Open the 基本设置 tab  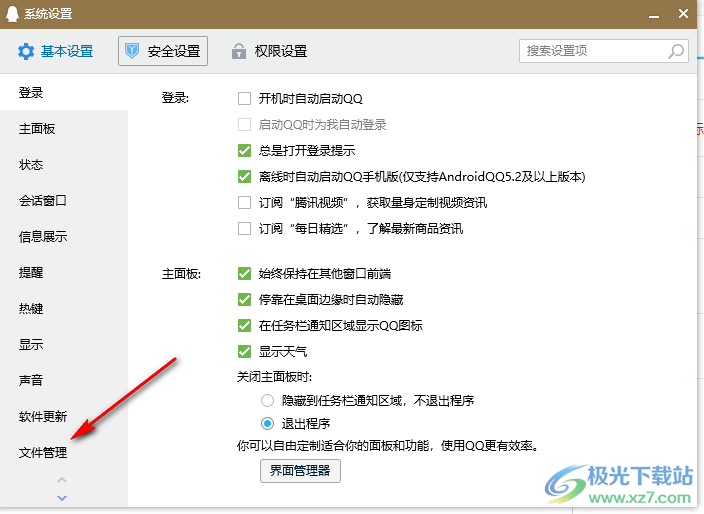(x=56, y=51)
